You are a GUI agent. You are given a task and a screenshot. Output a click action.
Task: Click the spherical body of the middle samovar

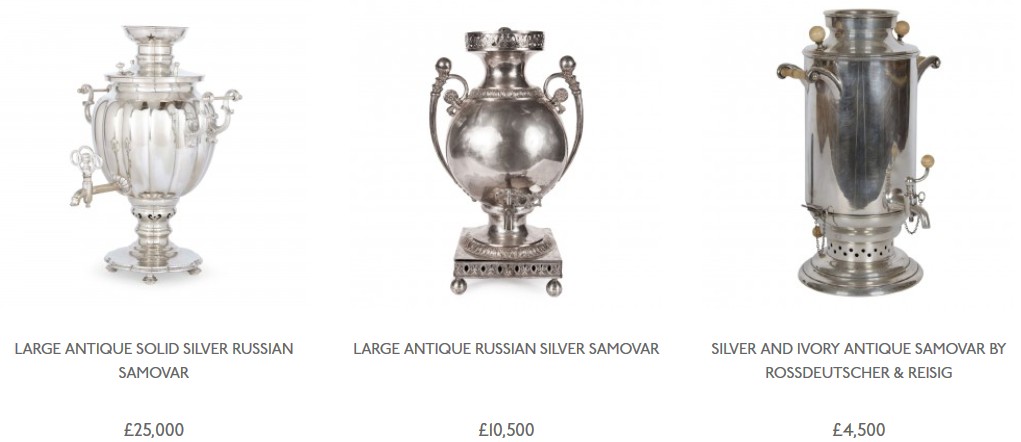506,147
